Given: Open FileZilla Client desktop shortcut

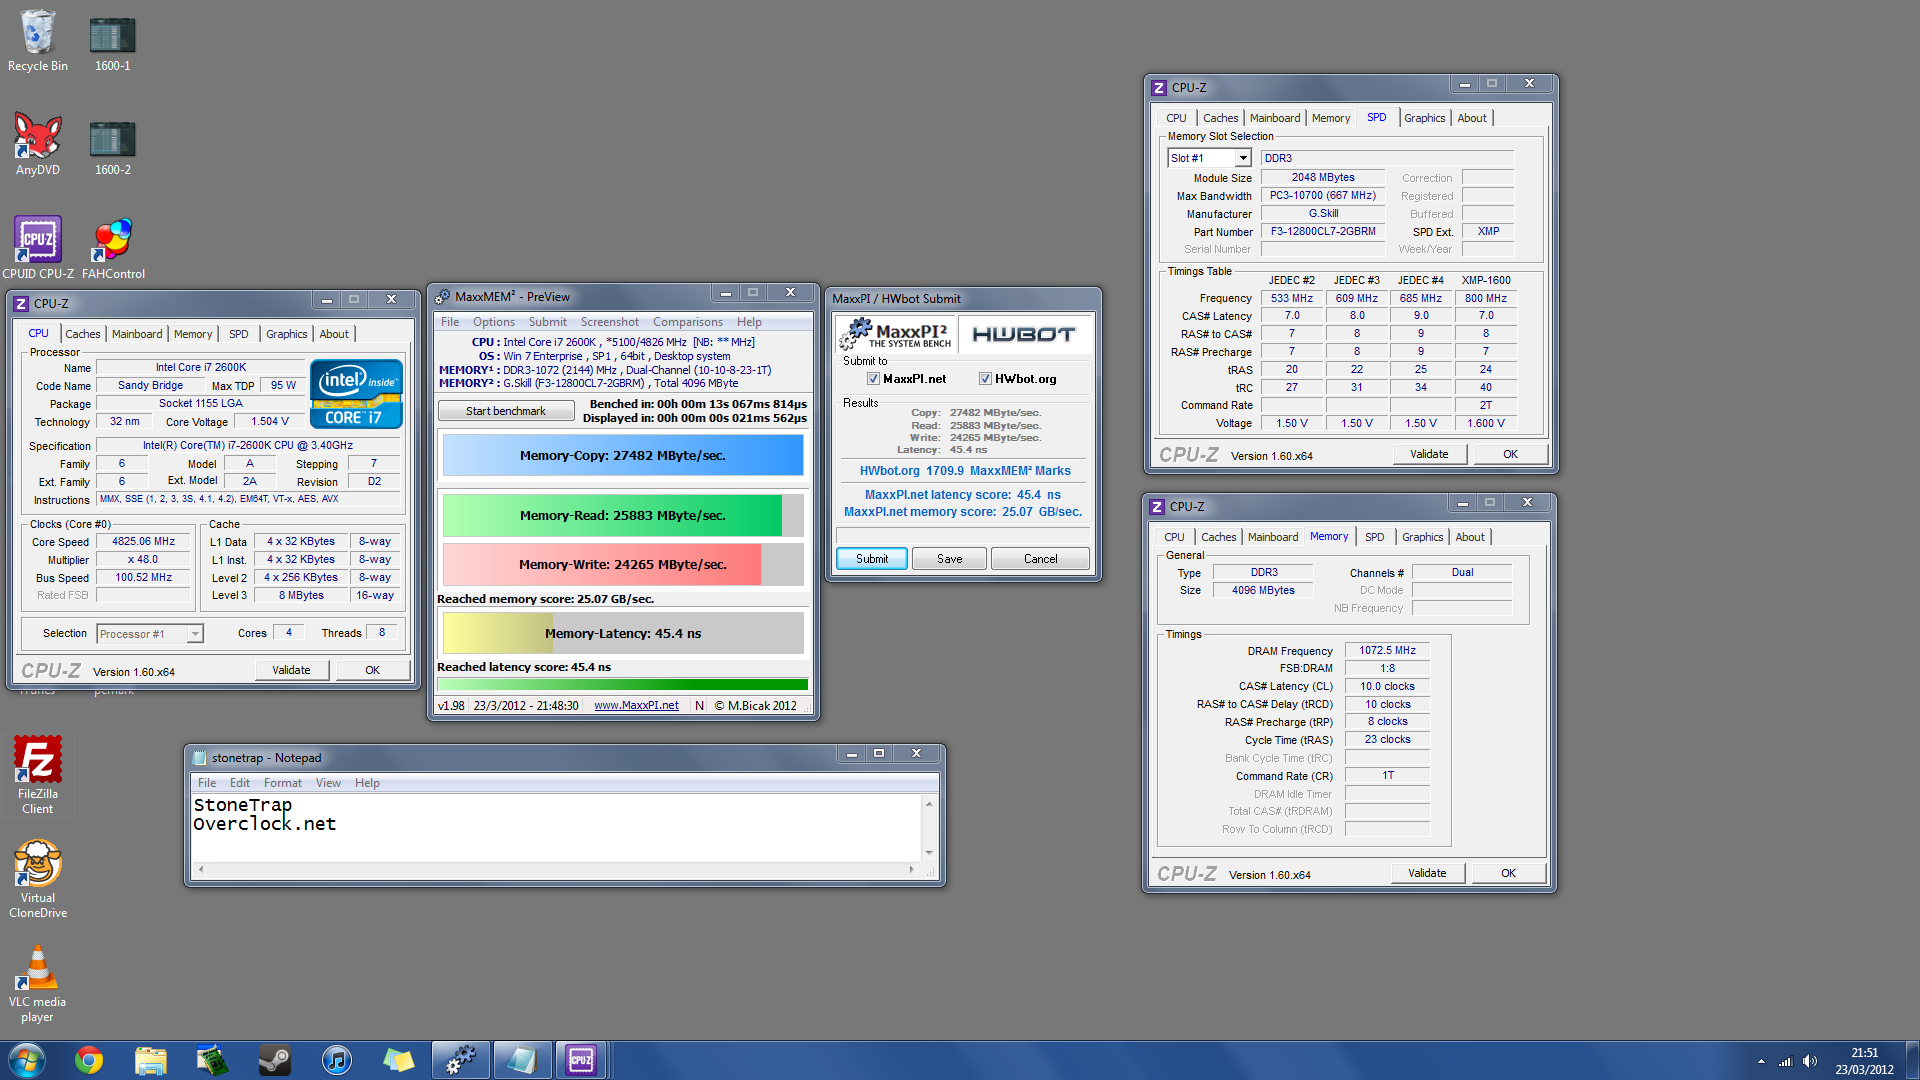Looking at the screenshot, I should 38,775.
